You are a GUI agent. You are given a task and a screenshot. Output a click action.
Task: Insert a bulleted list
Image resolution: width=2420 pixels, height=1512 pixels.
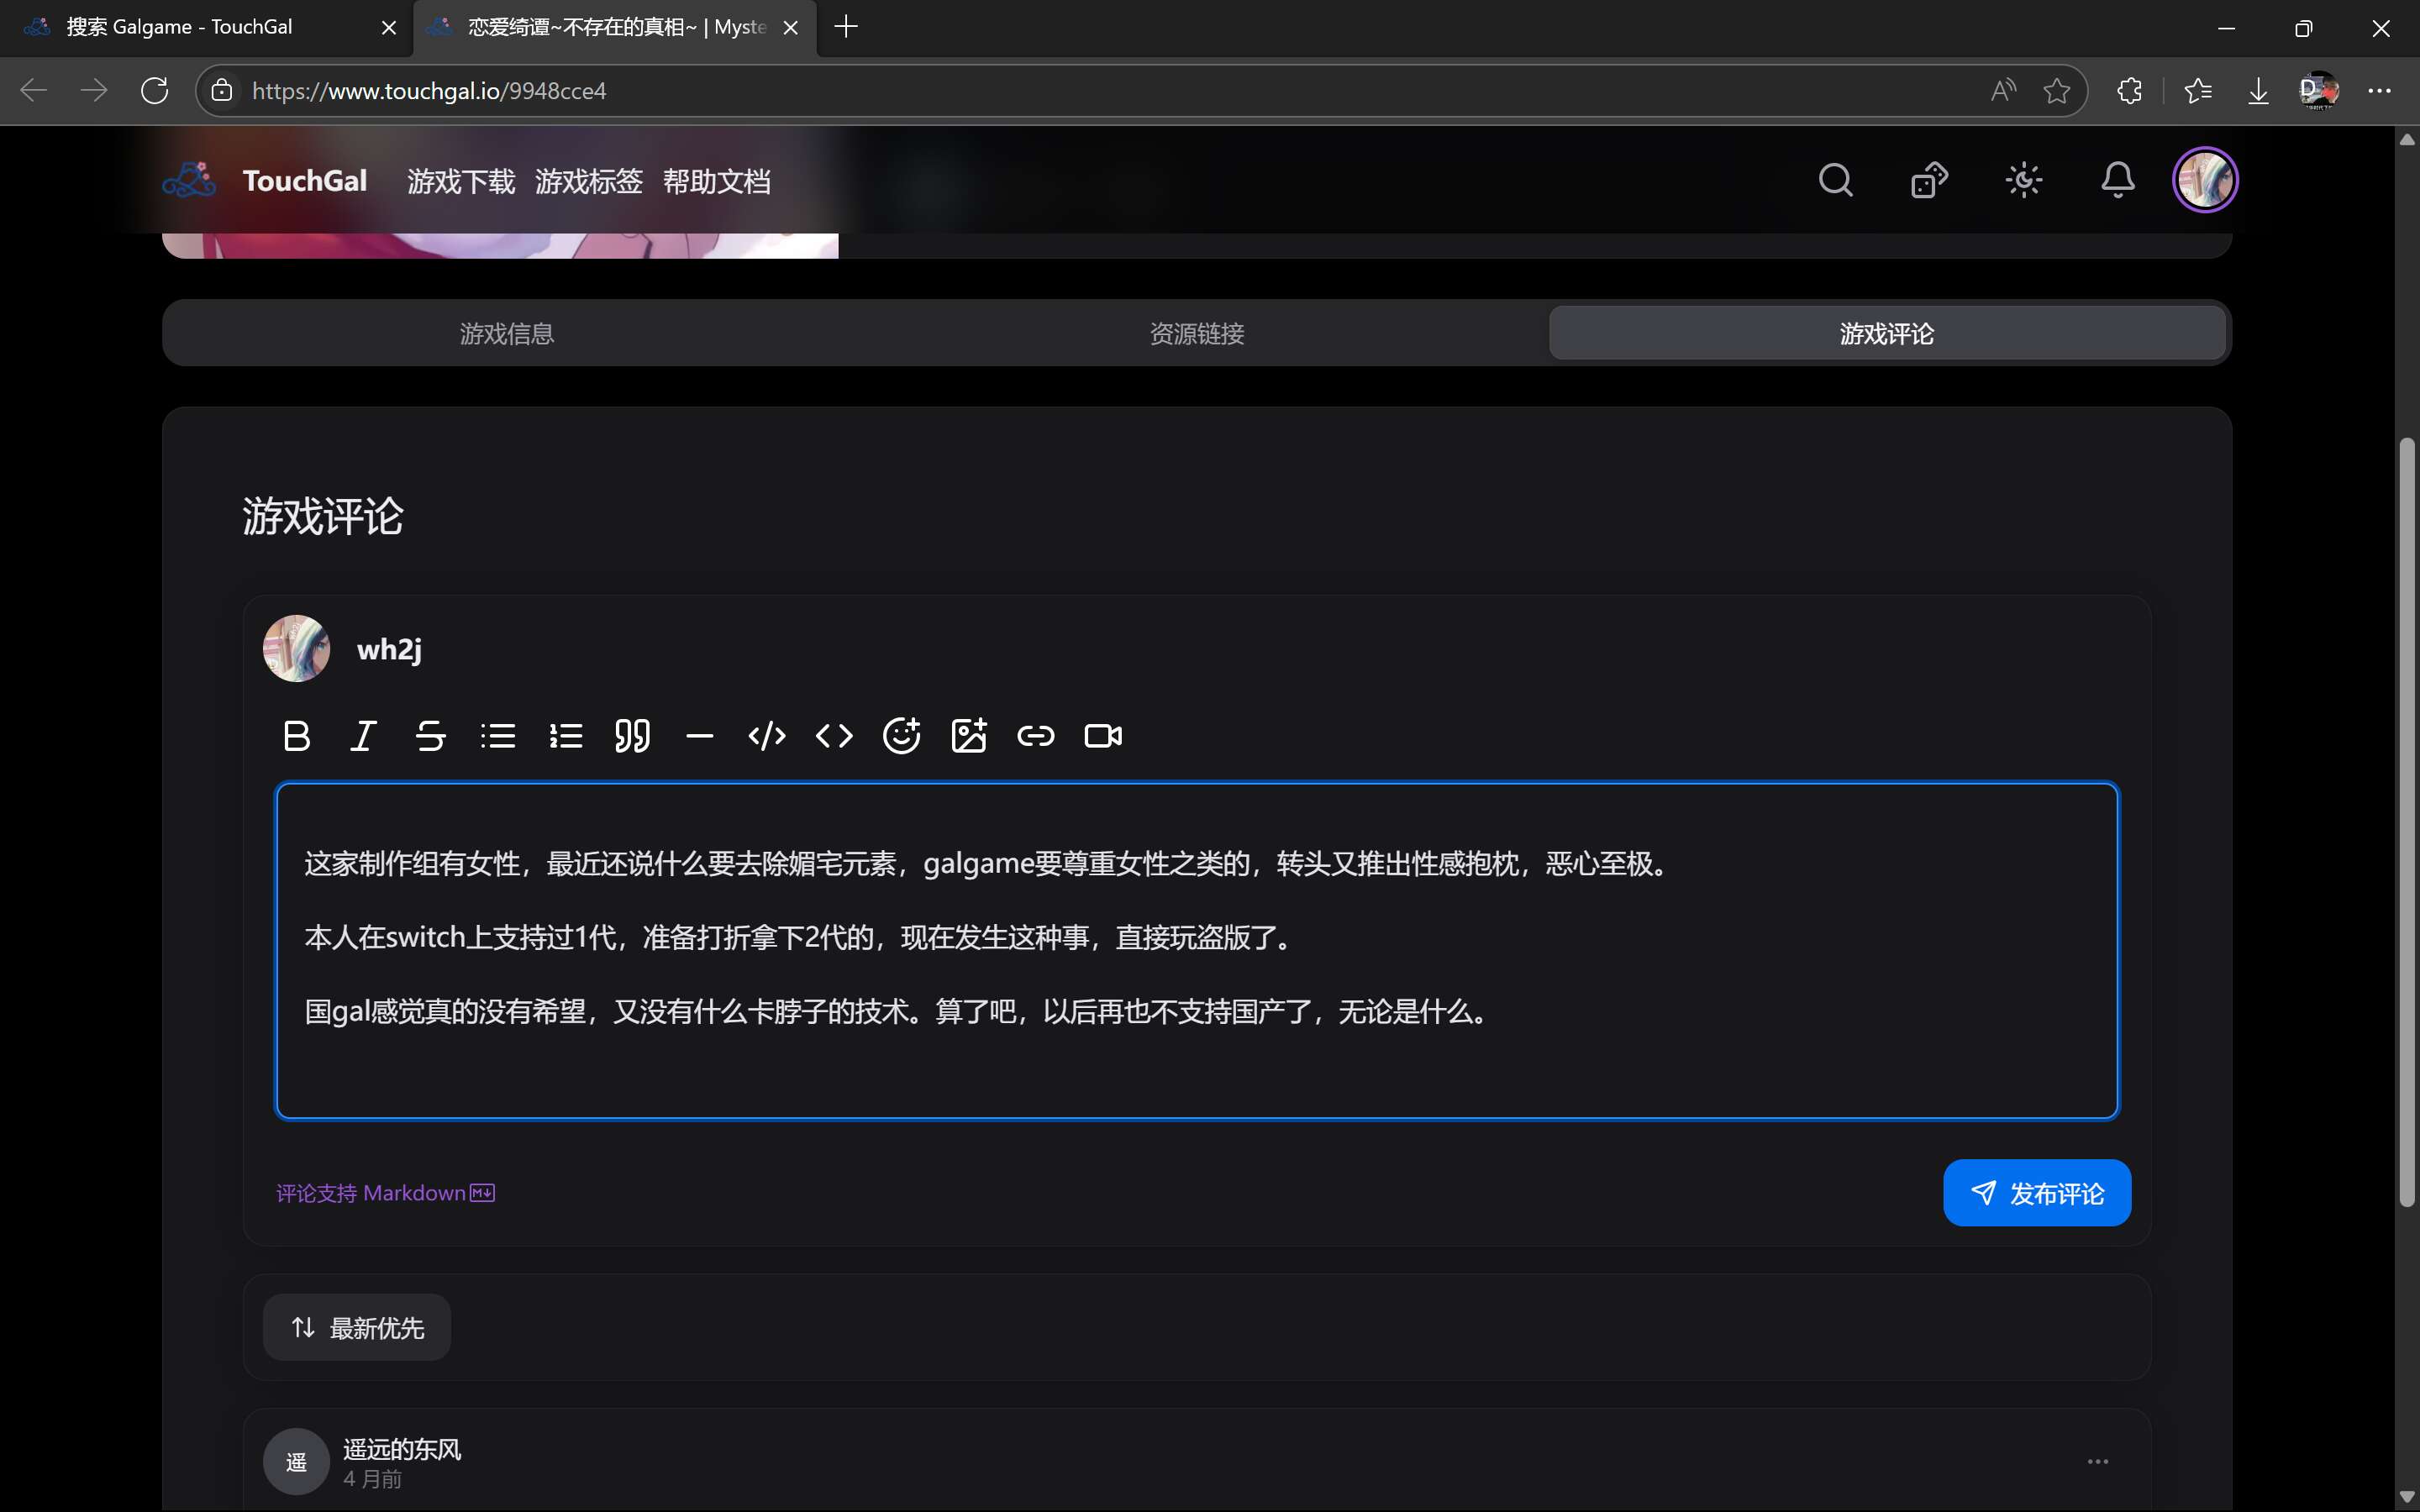tap(498, 736)
